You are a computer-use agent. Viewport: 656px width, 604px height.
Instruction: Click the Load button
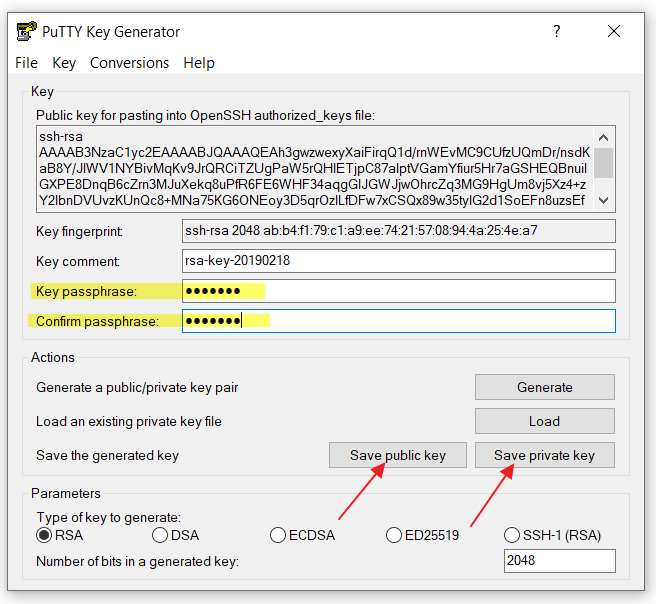[545, 421]
